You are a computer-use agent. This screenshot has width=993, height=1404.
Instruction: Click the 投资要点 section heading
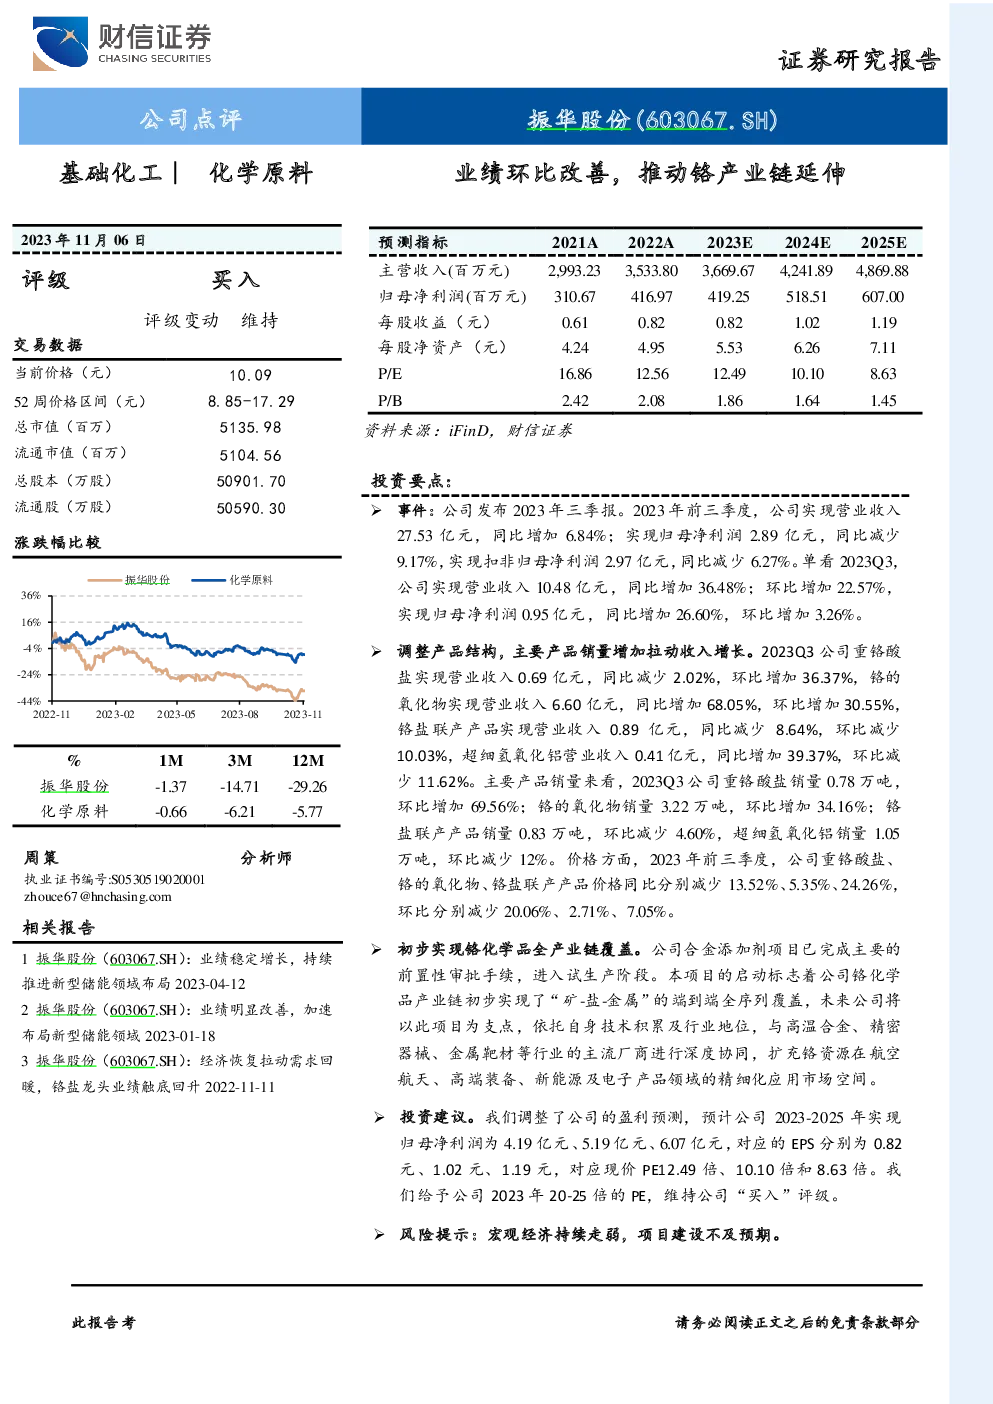(x=411, y=481)
